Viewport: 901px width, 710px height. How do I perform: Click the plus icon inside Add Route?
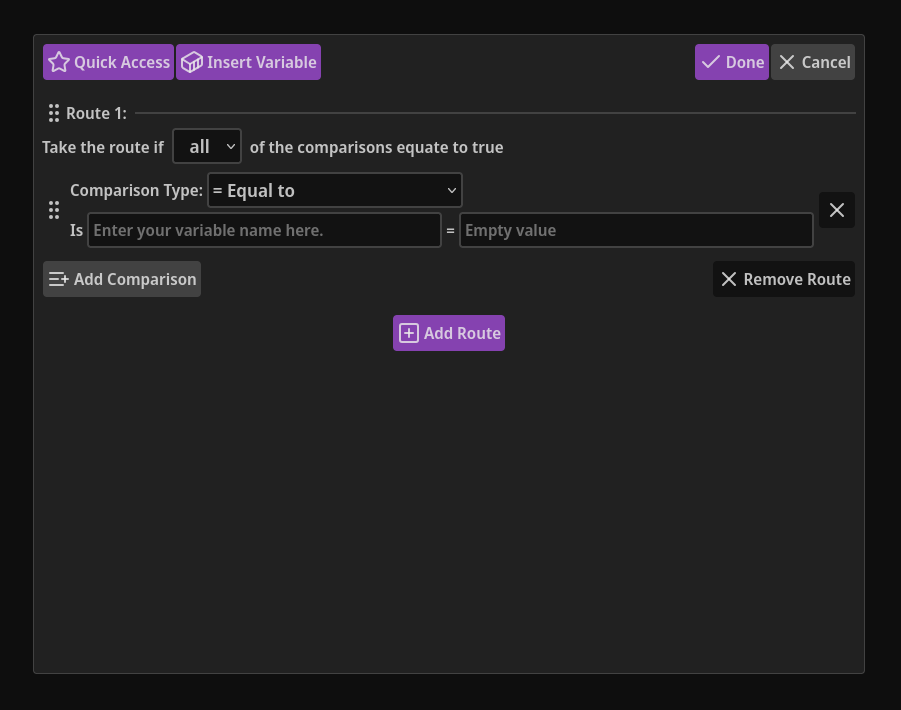click(x=409, y=332)
